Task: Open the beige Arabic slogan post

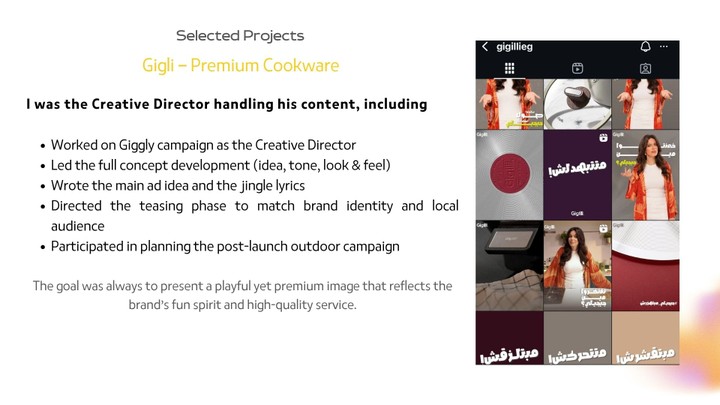Action: pos(645,338)
